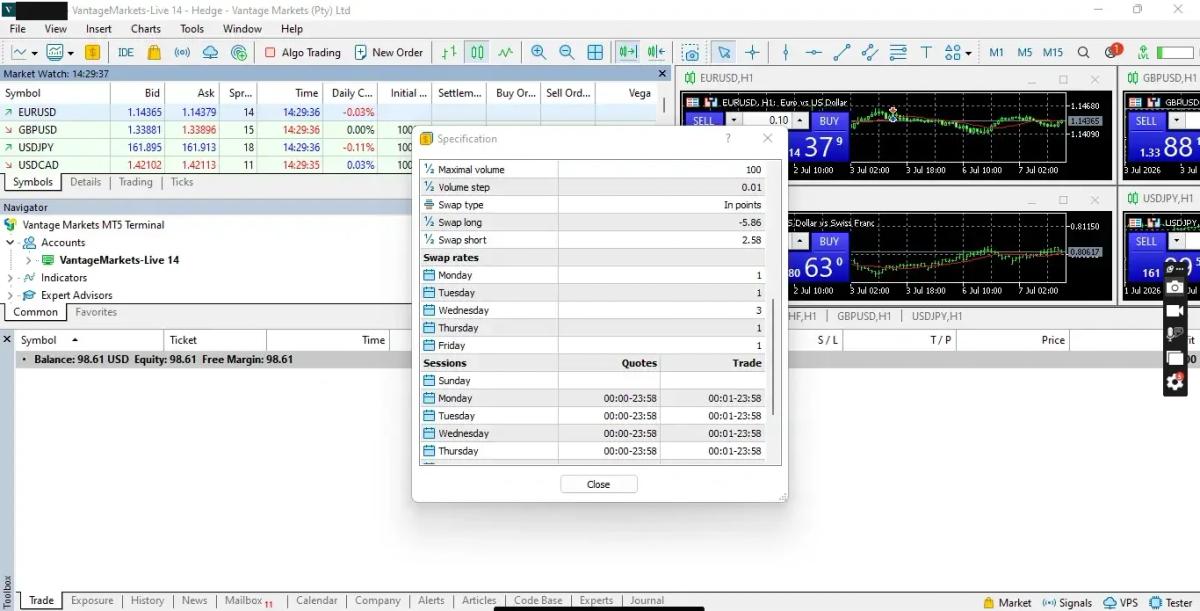Toggle chart auto scroll icon
Viewport: 1200px width, 611px height.
click(628, 52)
